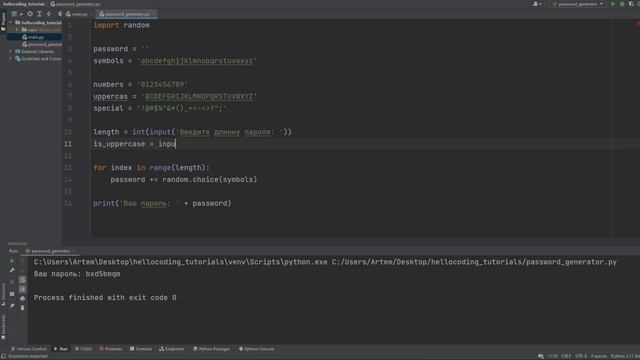Toggle the Structure side panel tab

coord(3,294)
